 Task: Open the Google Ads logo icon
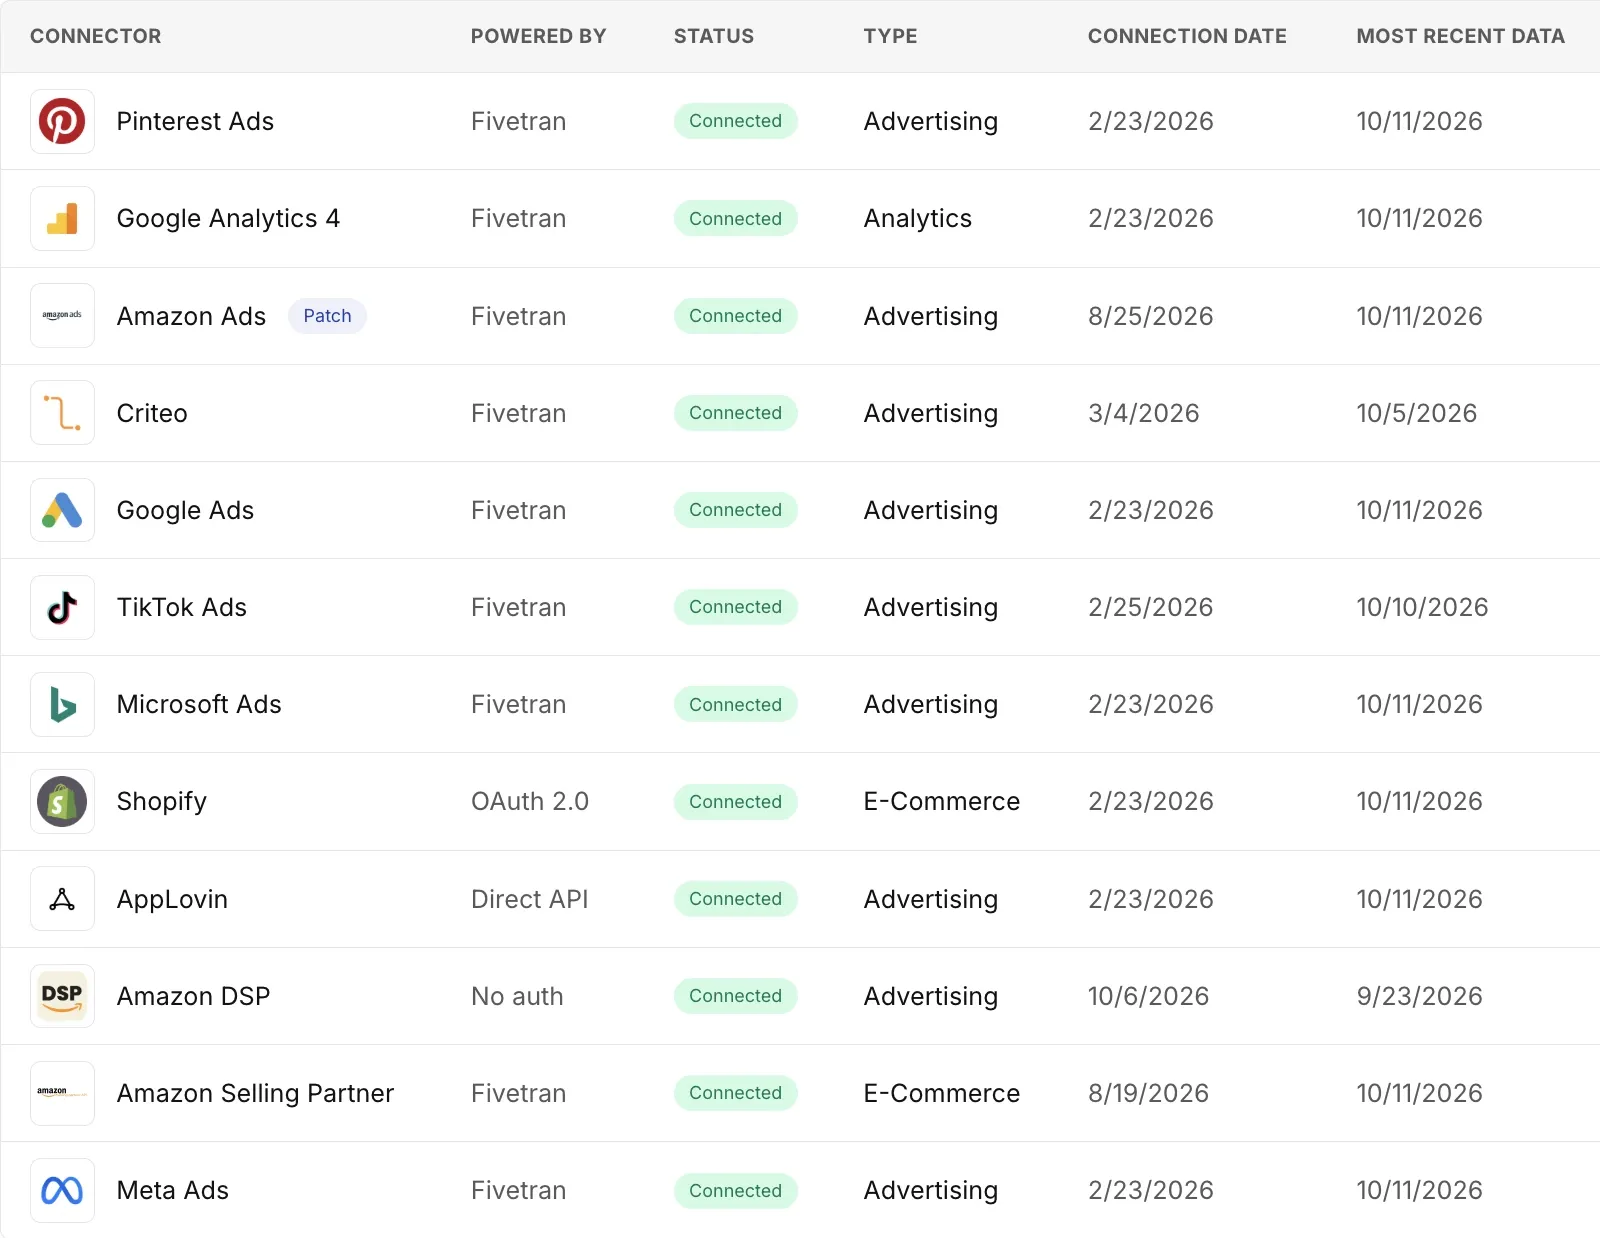click(x=62, y=510)
